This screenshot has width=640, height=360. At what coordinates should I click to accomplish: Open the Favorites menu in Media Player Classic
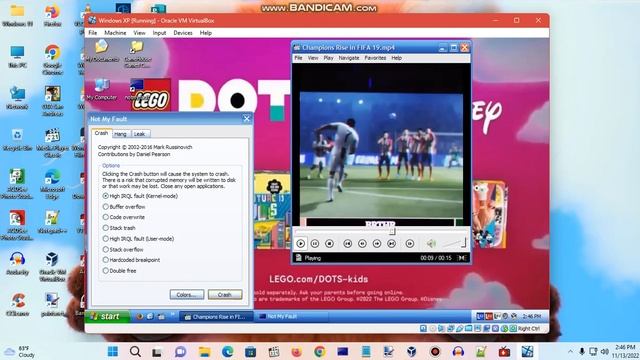click(x=375, y=58)
